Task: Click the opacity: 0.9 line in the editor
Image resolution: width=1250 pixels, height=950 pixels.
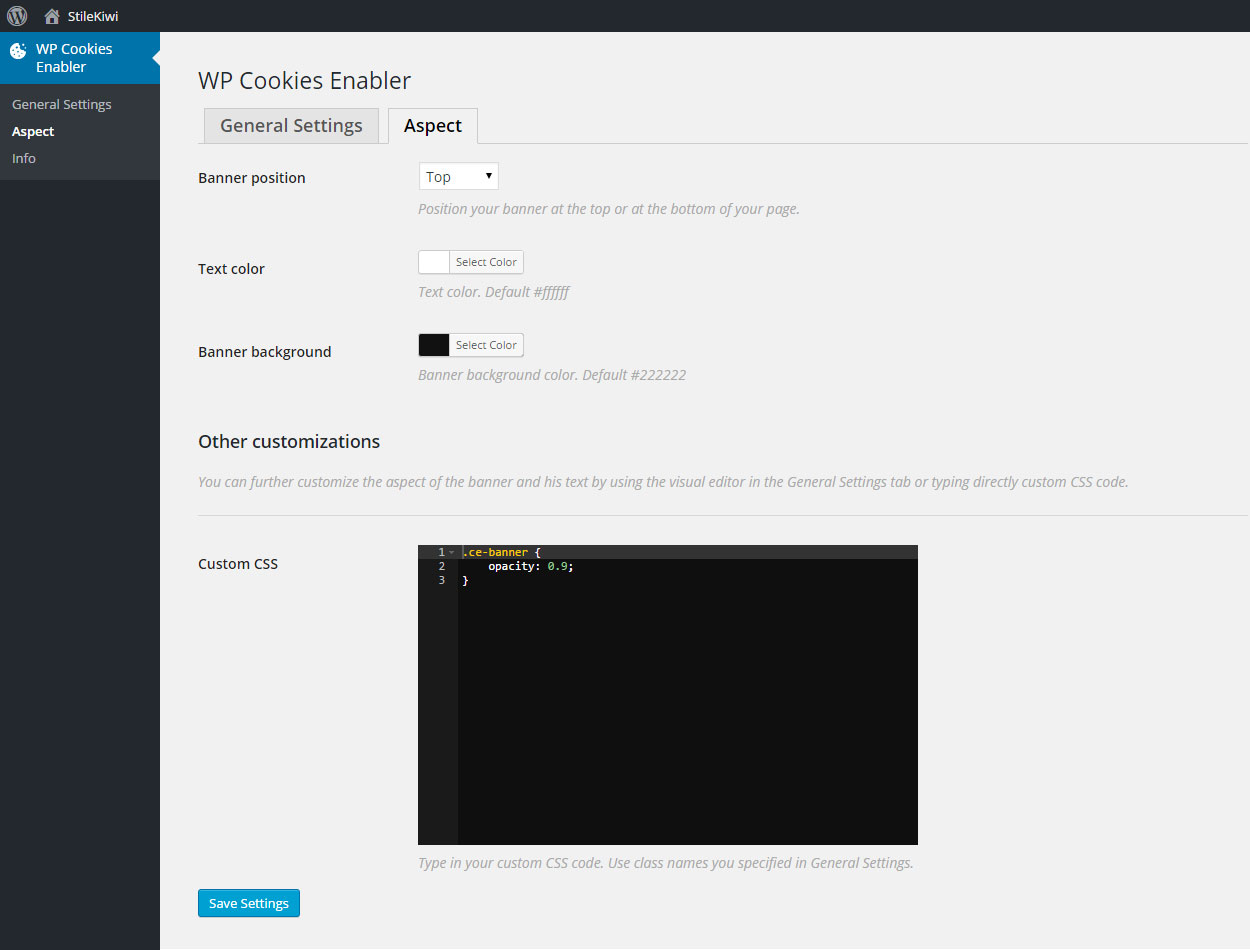Action: [x=531, y=566]
